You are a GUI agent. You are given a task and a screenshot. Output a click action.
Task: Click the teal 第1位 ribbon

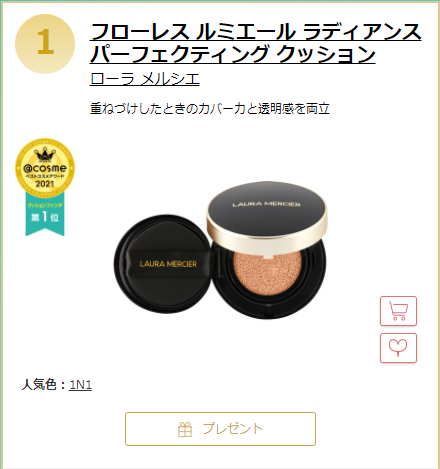click(x=45, y=215)
